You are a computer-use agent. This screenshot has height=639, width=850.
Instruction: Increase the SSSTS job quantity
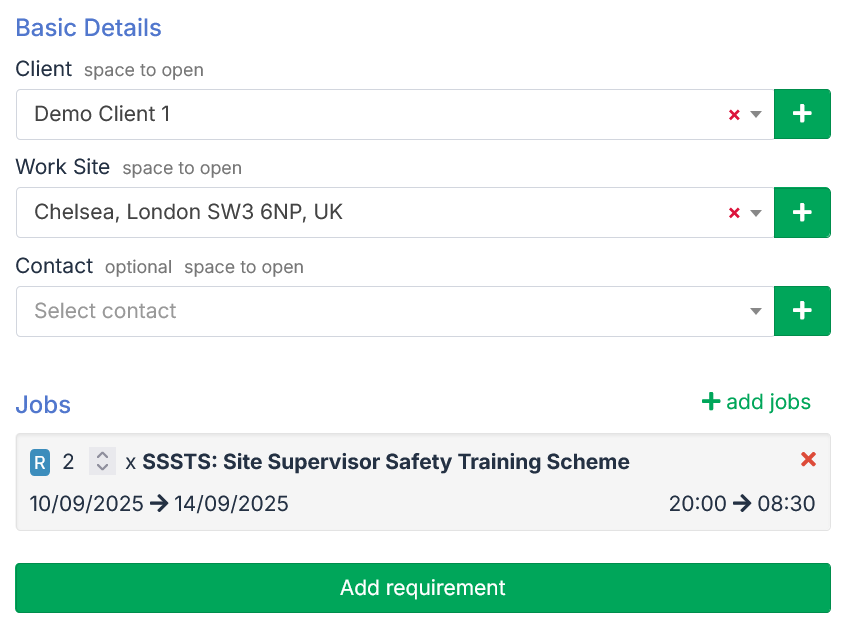(102, 455)
